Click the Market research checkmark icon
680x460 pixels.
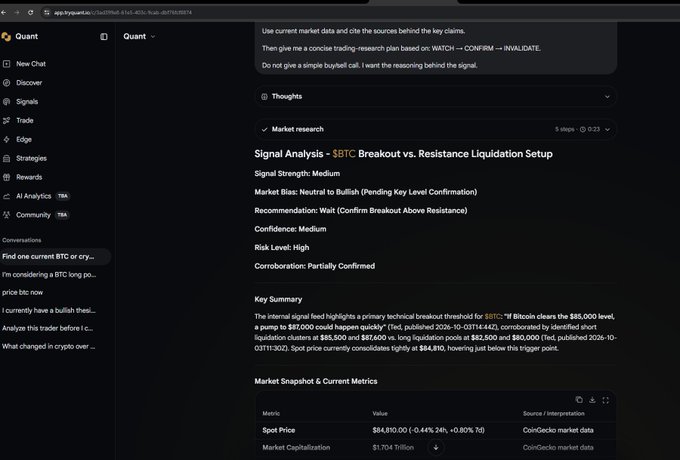(264, 130)
